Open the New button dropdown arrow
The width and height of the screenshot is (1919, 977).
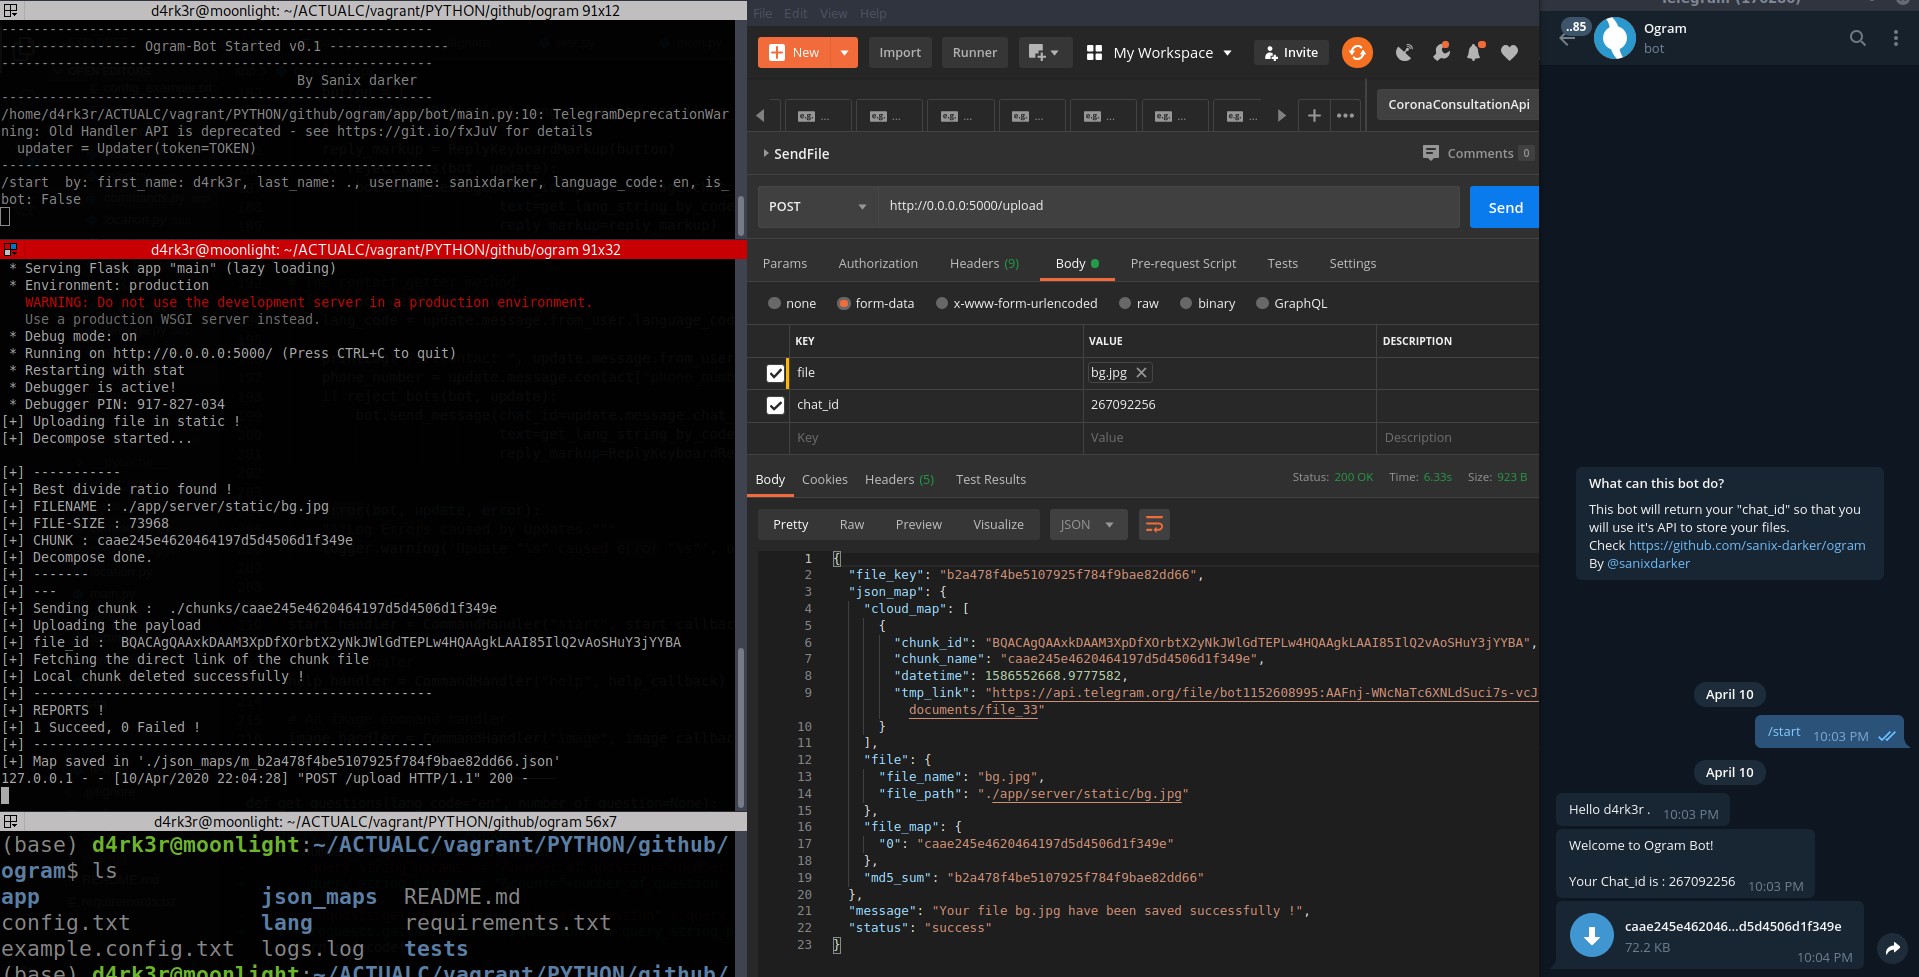[844, 52]
